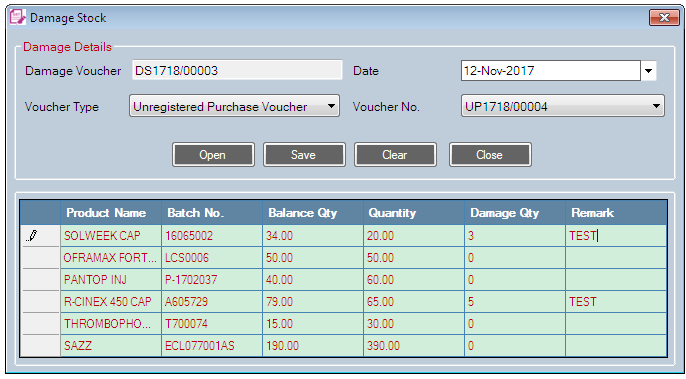The height and width of the screenshot is (379, 686).
Task: Click balance quantity 190.00
Action: [x=313, y=346]
